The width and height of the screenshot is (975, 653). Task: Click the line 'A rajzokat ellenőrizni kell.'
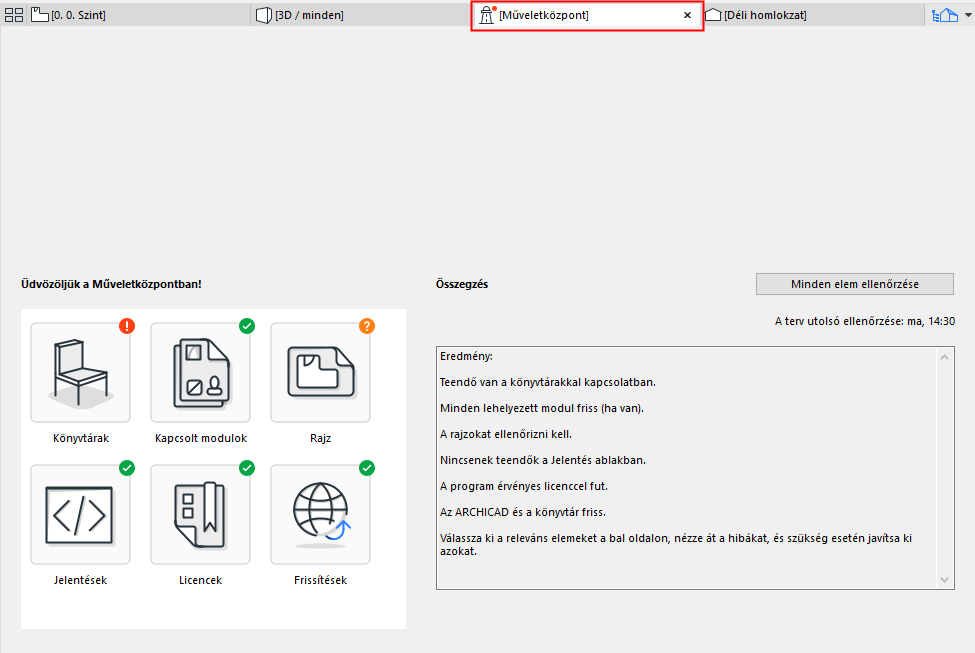(506, 434)
